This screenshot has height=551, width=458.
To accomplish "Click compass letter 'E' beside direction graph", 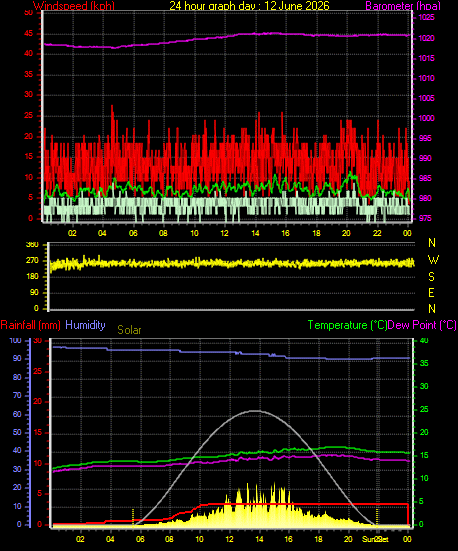I will point(431,292).
